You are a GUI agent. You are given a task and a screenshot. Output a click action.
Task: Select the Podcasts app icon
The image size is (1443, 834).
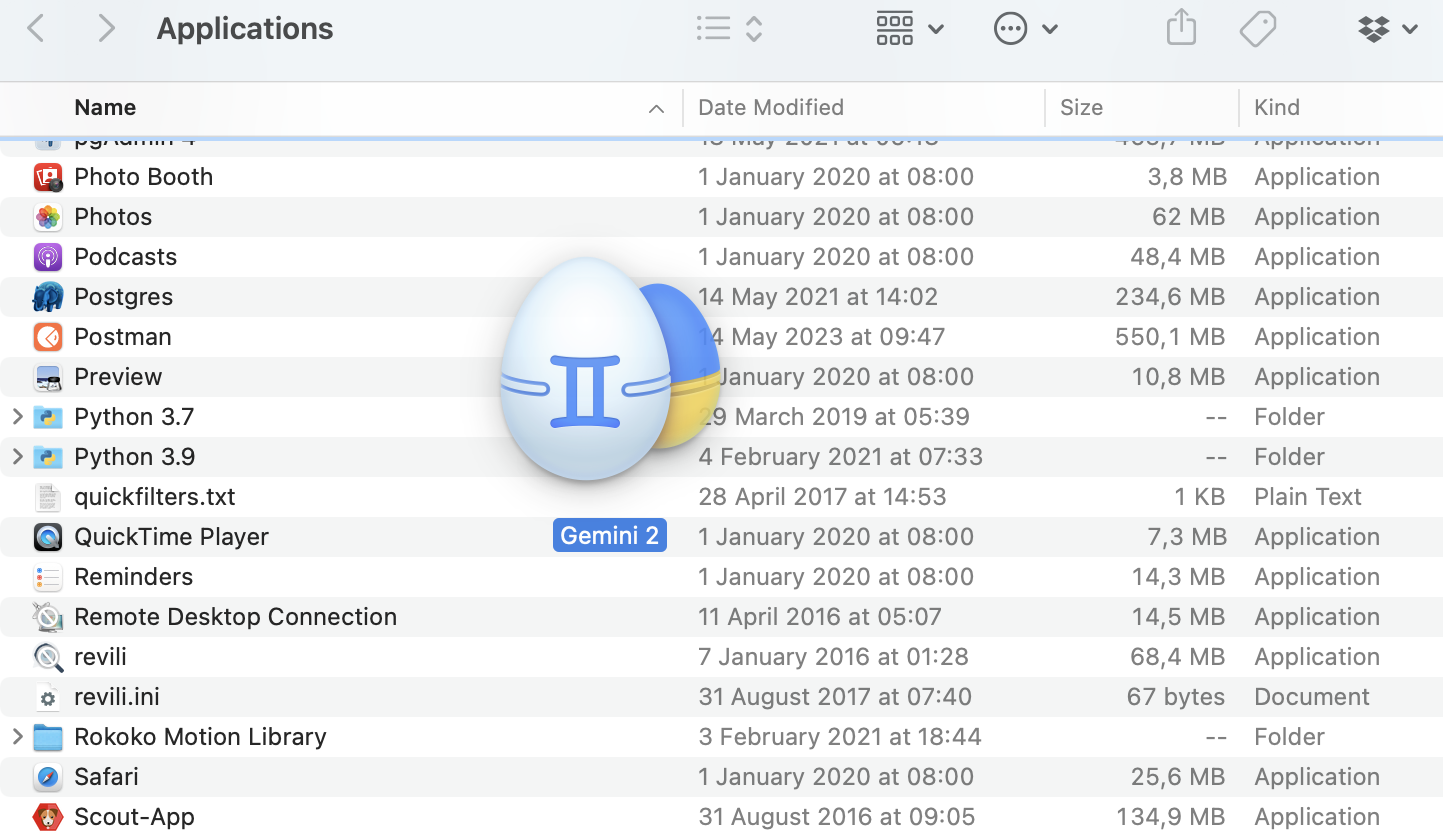coord(48,257)
